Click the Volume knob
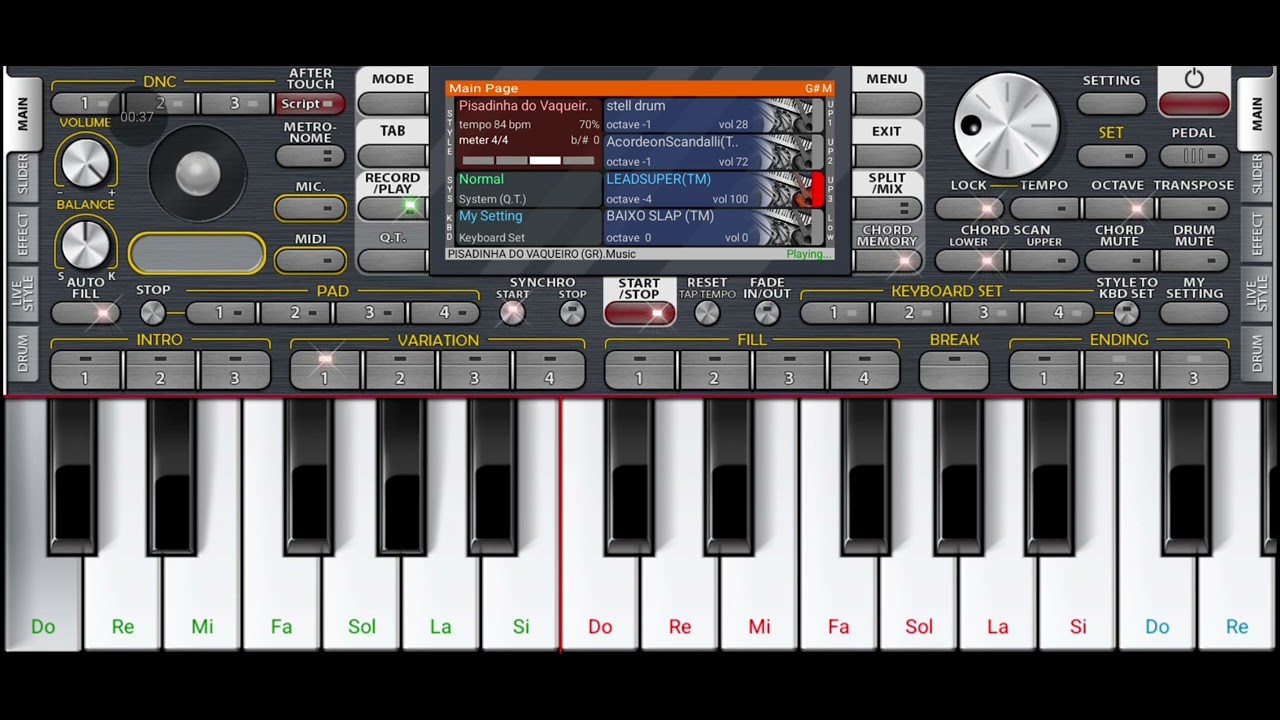This screenshot has width=1280, height=720. pos(85,161)
